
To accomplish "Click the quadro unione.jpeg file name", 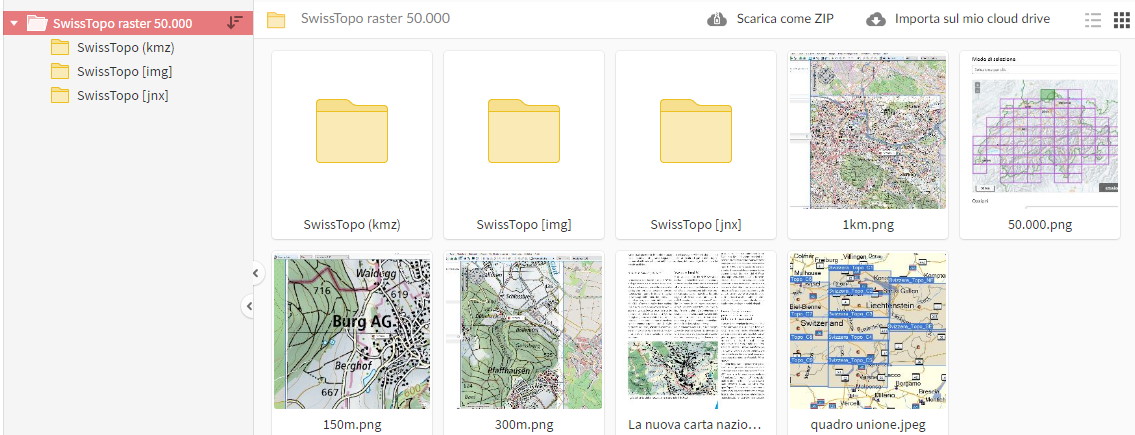I will pyautogui.click(x=868, y=424).
